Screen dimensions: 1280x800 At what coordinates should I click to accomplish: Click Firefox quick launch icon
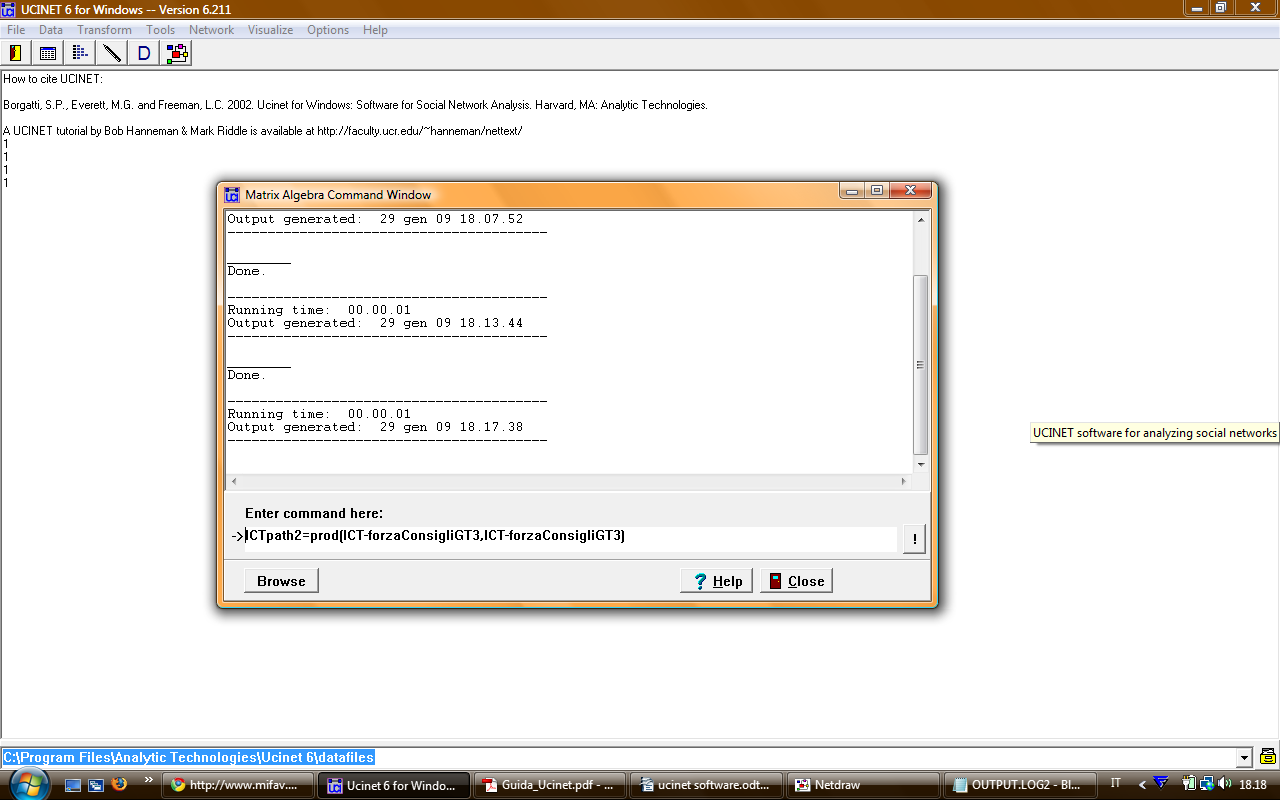point(120,784)
